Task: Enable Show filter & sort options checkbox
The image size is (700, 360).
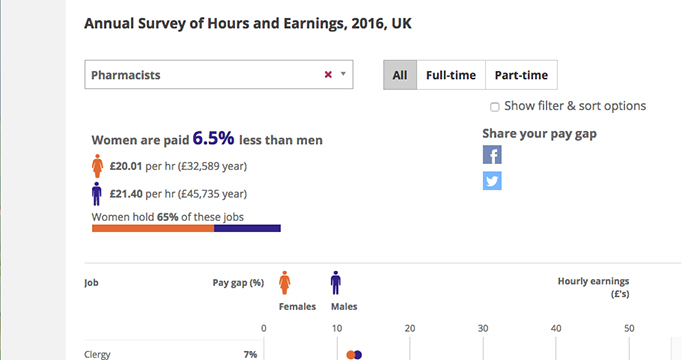Action: pyautogui.click(x=495, y=107)
